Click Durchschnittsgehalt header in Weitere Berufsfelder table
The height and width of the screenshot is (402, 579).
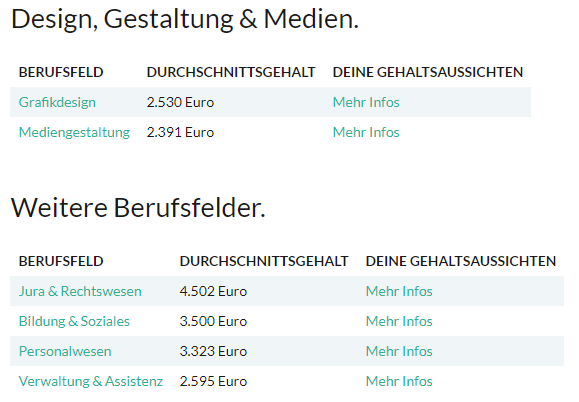tap(264, 261)
